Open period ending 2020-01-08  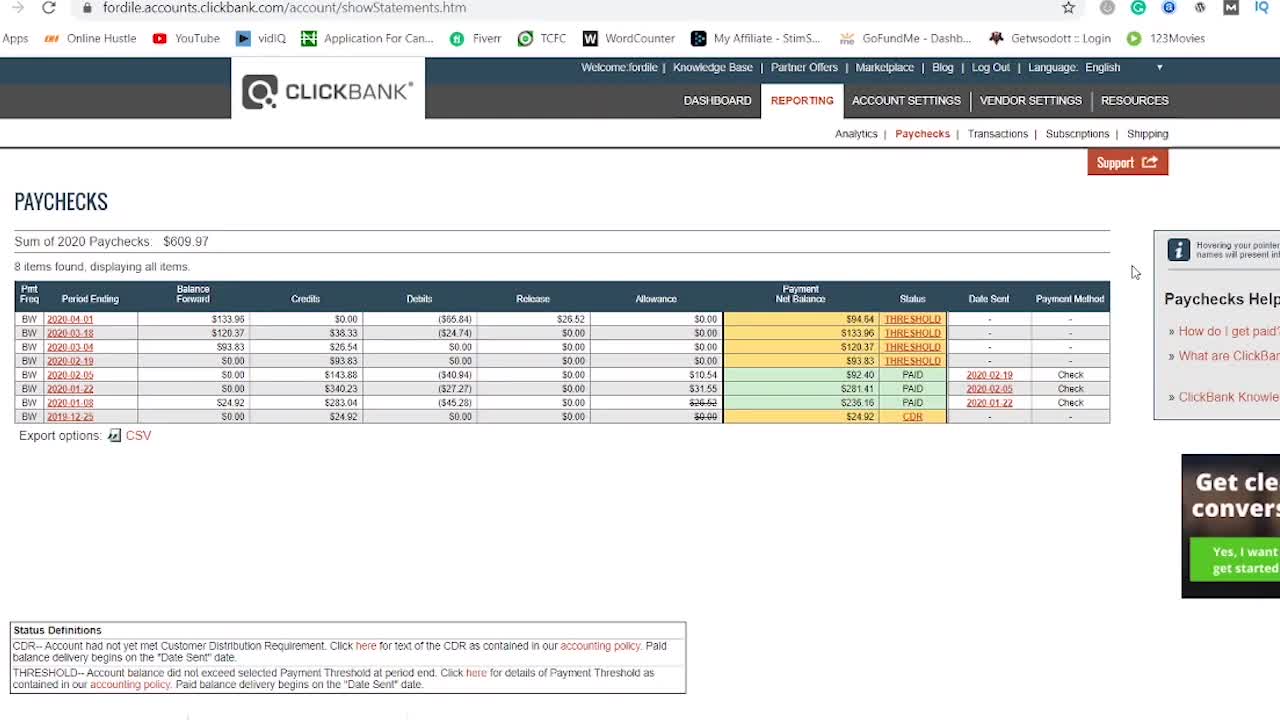tap(70, 403)
